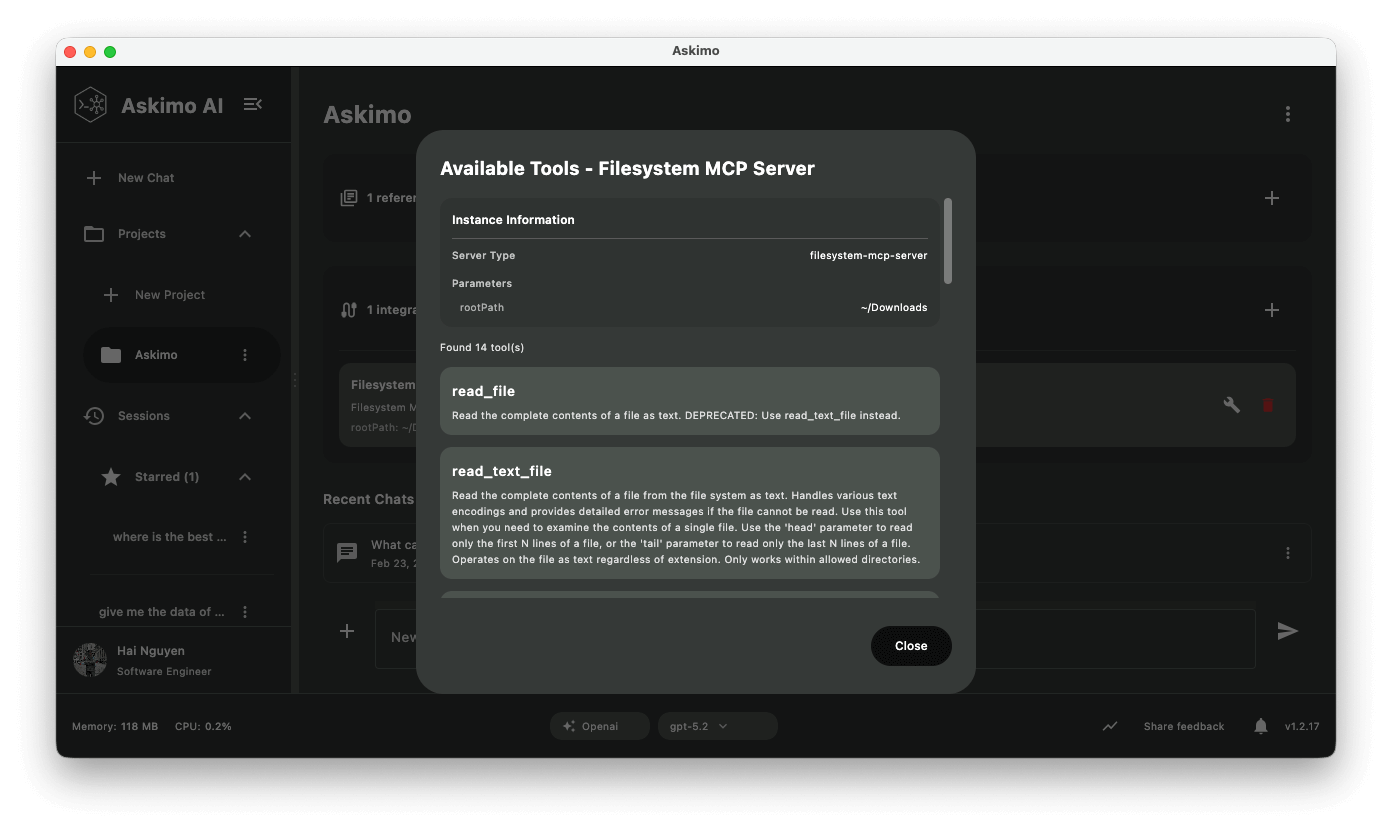Screen dimensions: 1392x832
Task: Select the read_file tool card
Action: pos(690,401)
